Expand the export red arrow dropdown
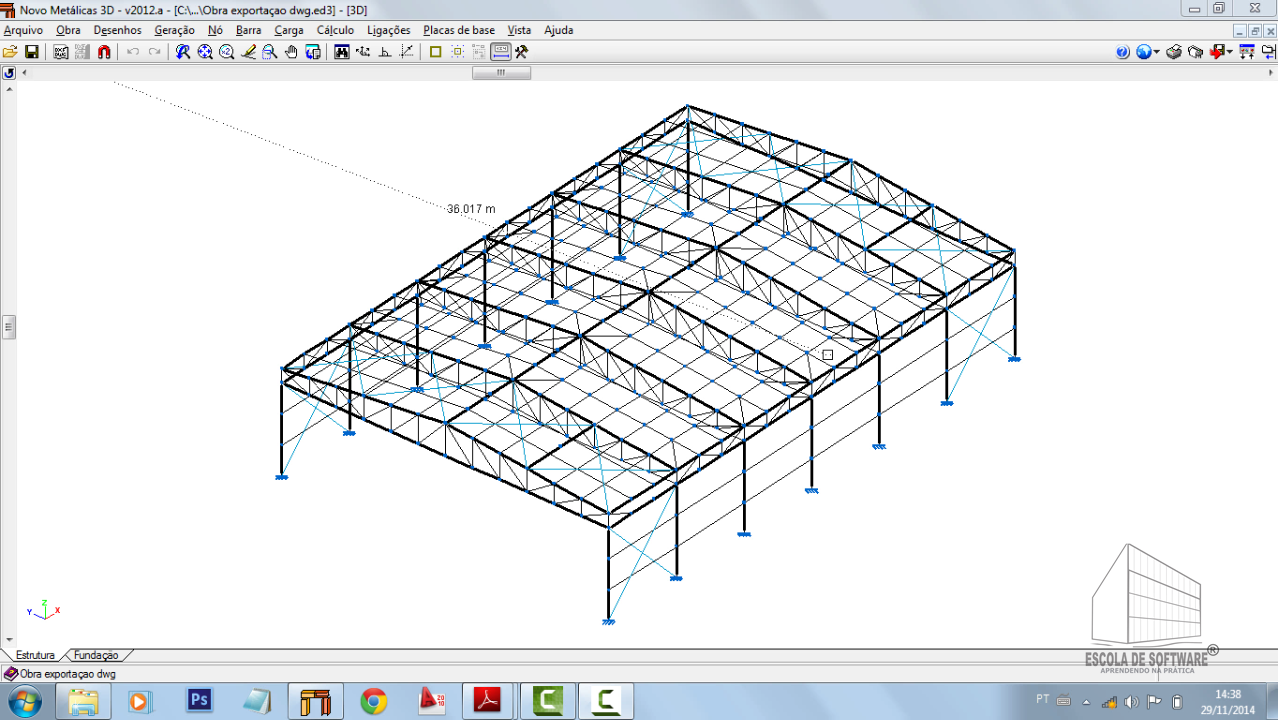This screenshot has height=720, width=1278. pyautogui.click(x=1230, y=52)
